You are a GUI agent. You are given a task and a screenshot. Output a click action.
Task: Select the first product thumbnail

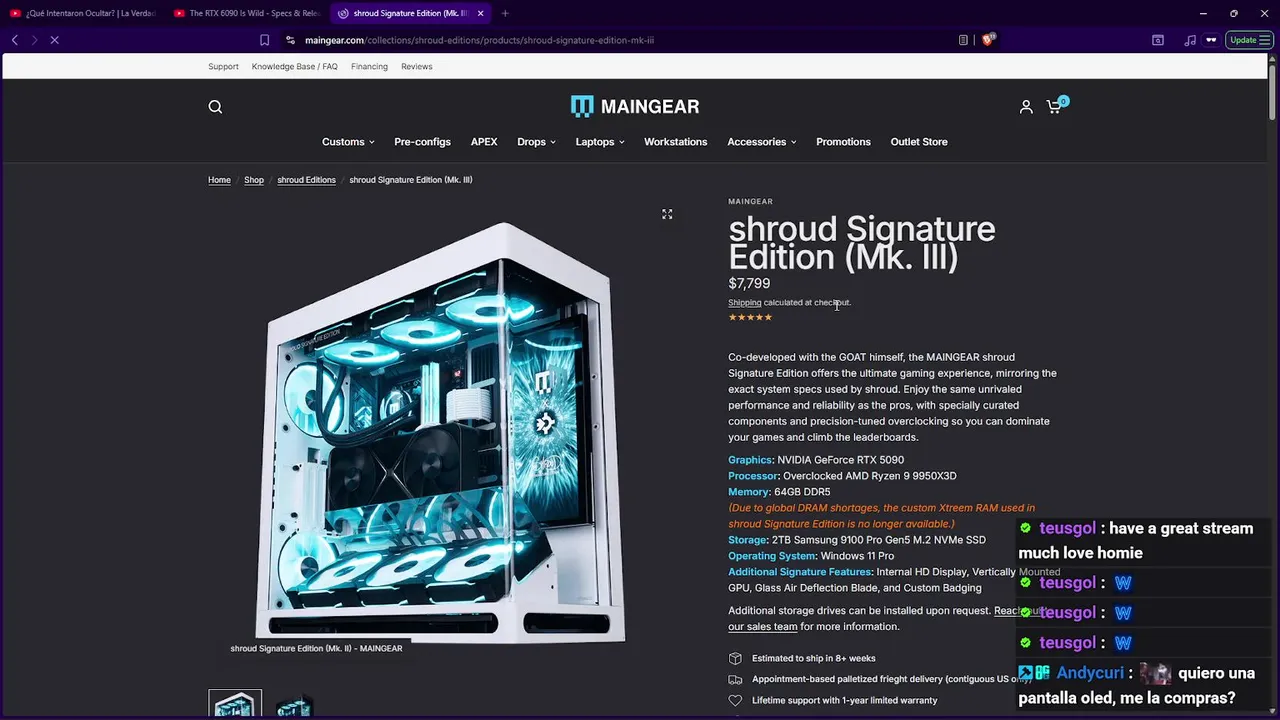point(235,703)
